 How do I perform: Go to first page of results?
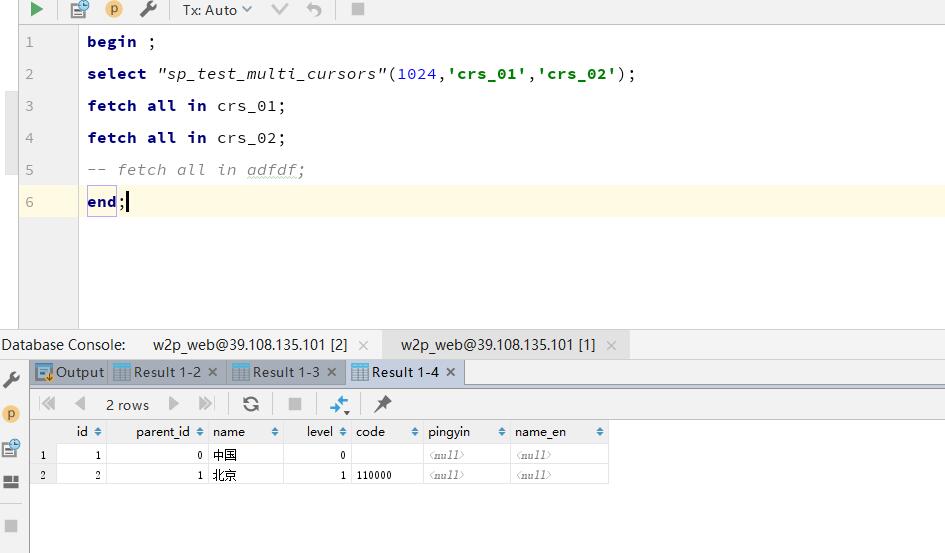coord(48,404)
